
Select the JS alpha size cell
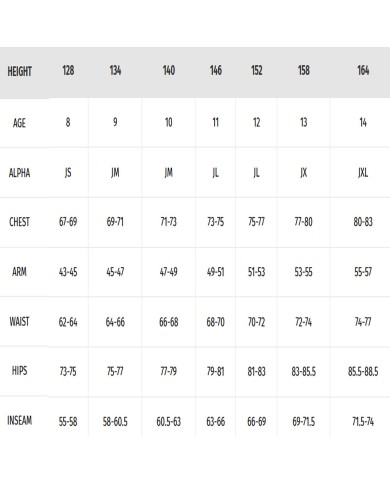click(68, 172)
